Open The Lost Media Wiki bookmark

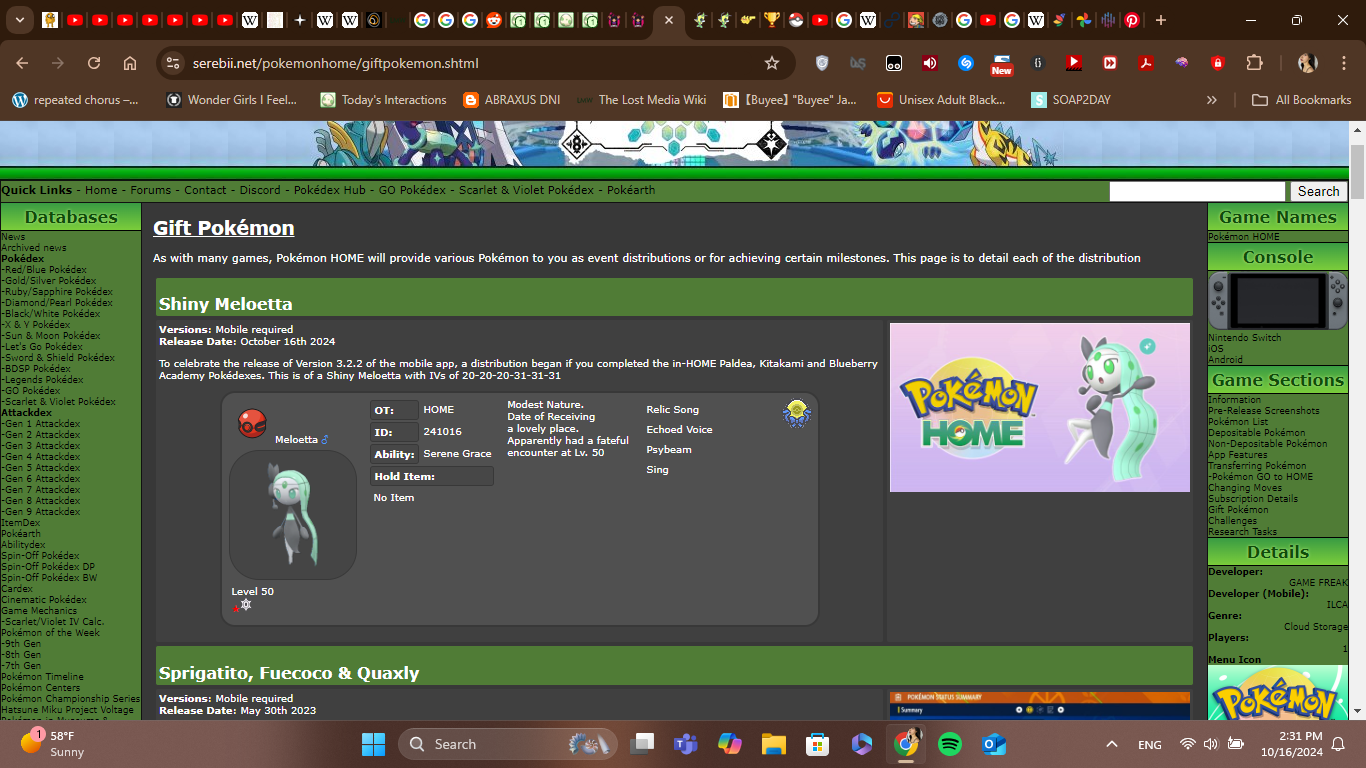641,100
